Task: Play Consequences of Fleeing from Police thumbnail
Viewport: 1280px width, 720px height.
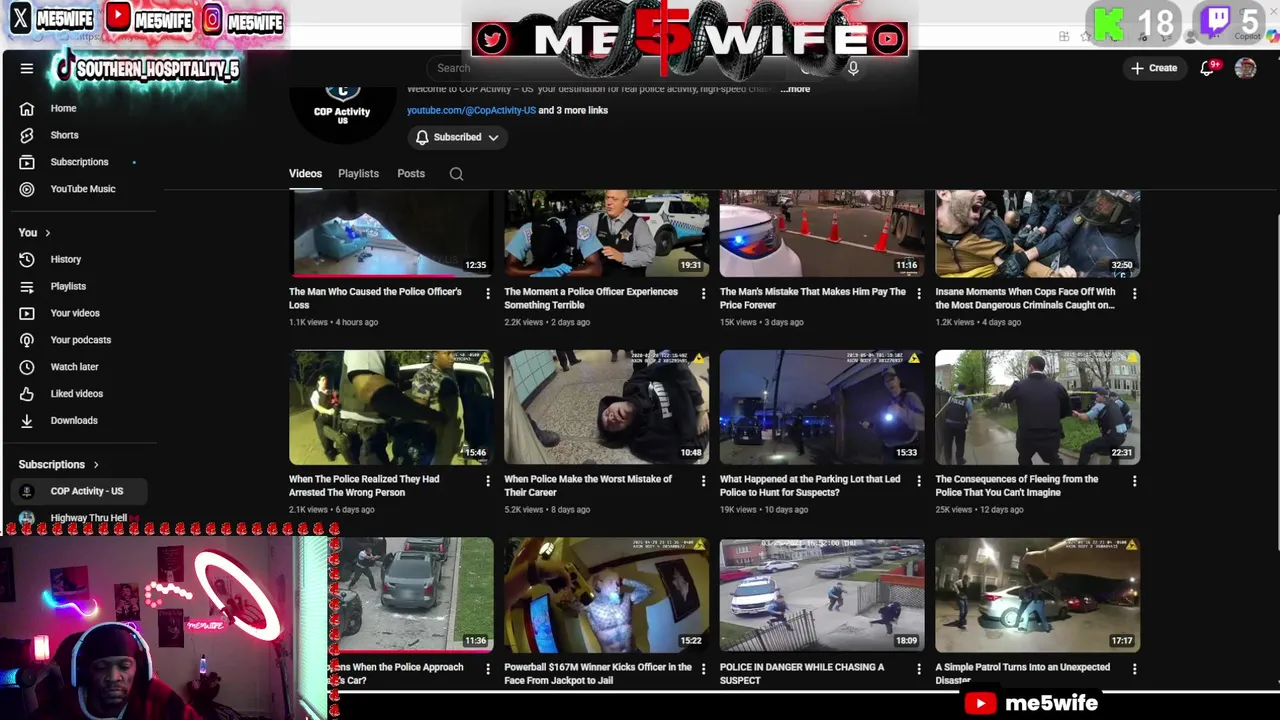Action: 1037,407
